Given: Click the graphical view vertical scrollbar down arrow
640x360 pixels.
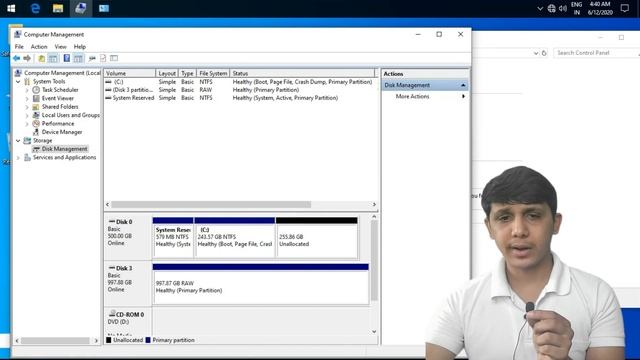Looking at the screenshot, I should (374, 332).
